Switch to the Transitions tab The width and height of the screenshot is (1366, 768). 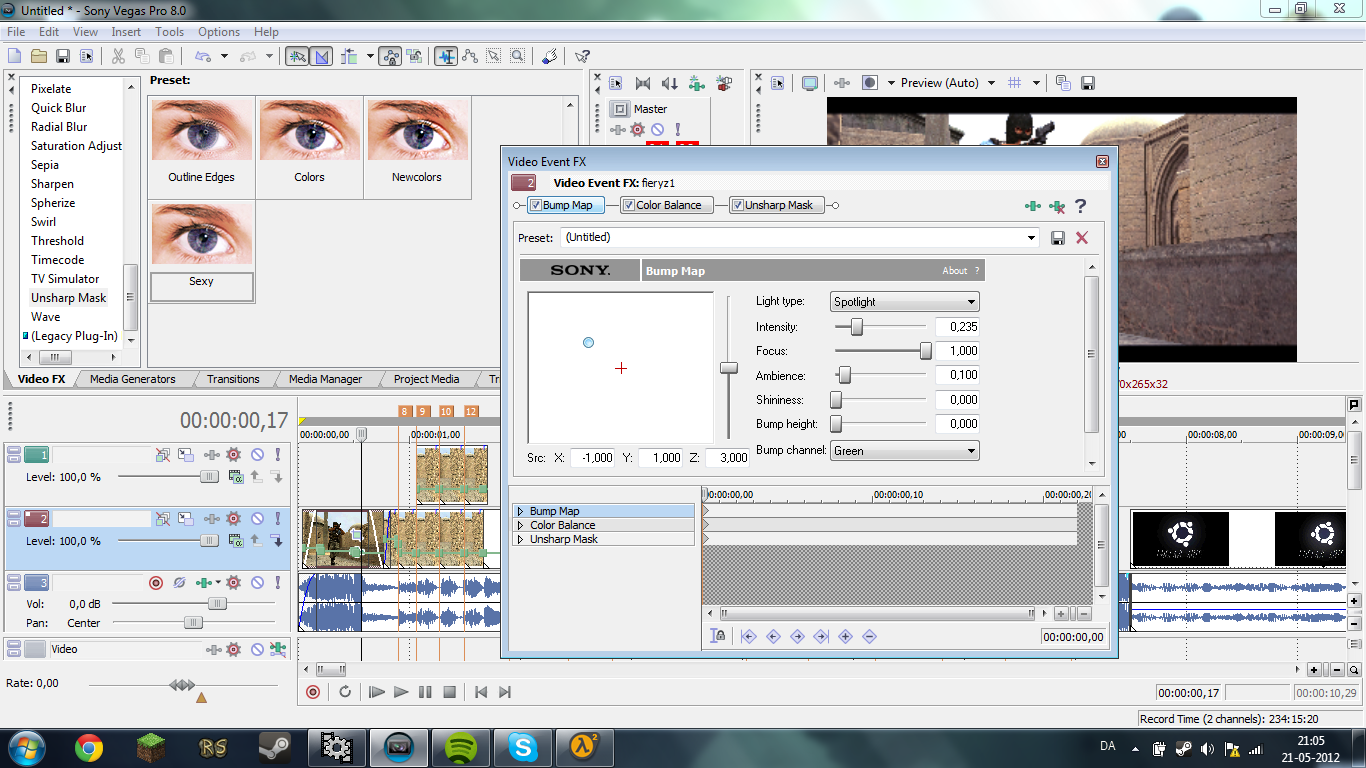pyautogui.click(x=233, y=379)
